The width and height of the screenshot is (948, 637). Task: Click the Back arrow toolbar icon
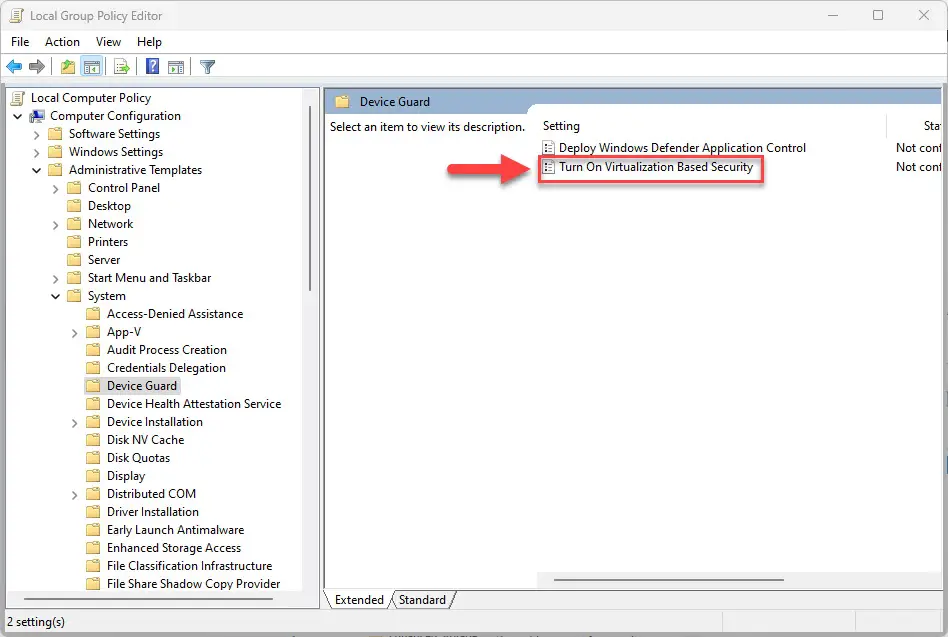(15, 66)
